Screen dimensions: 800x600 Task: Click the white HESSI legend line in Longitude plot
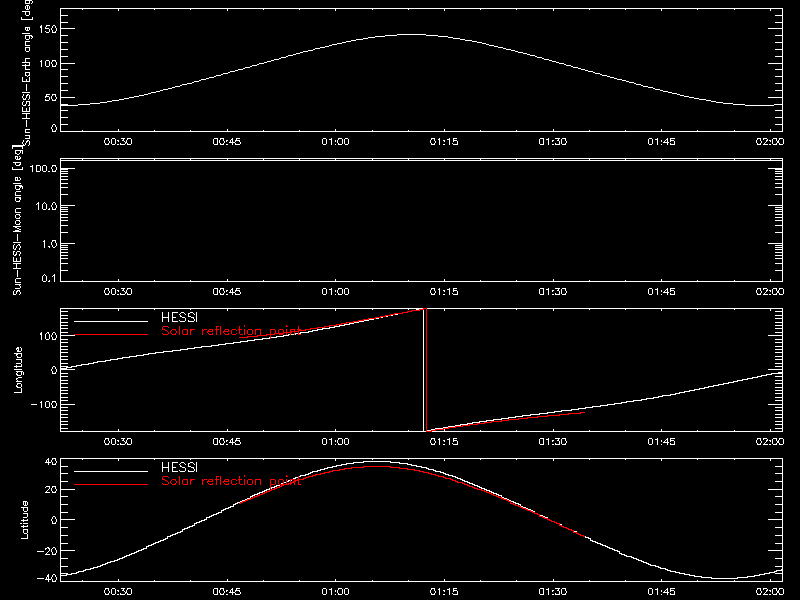pos(111,321)
